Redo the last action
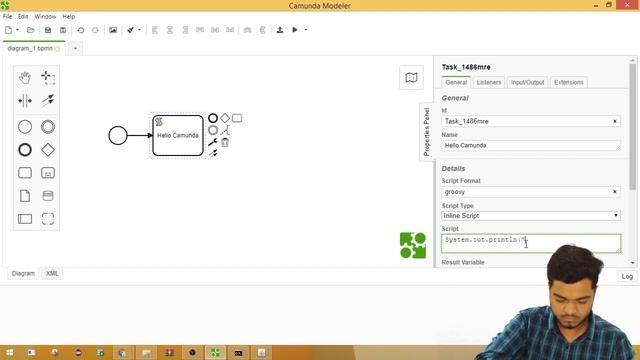This screenshot has height=360, width=640. (x=95, y=30)
